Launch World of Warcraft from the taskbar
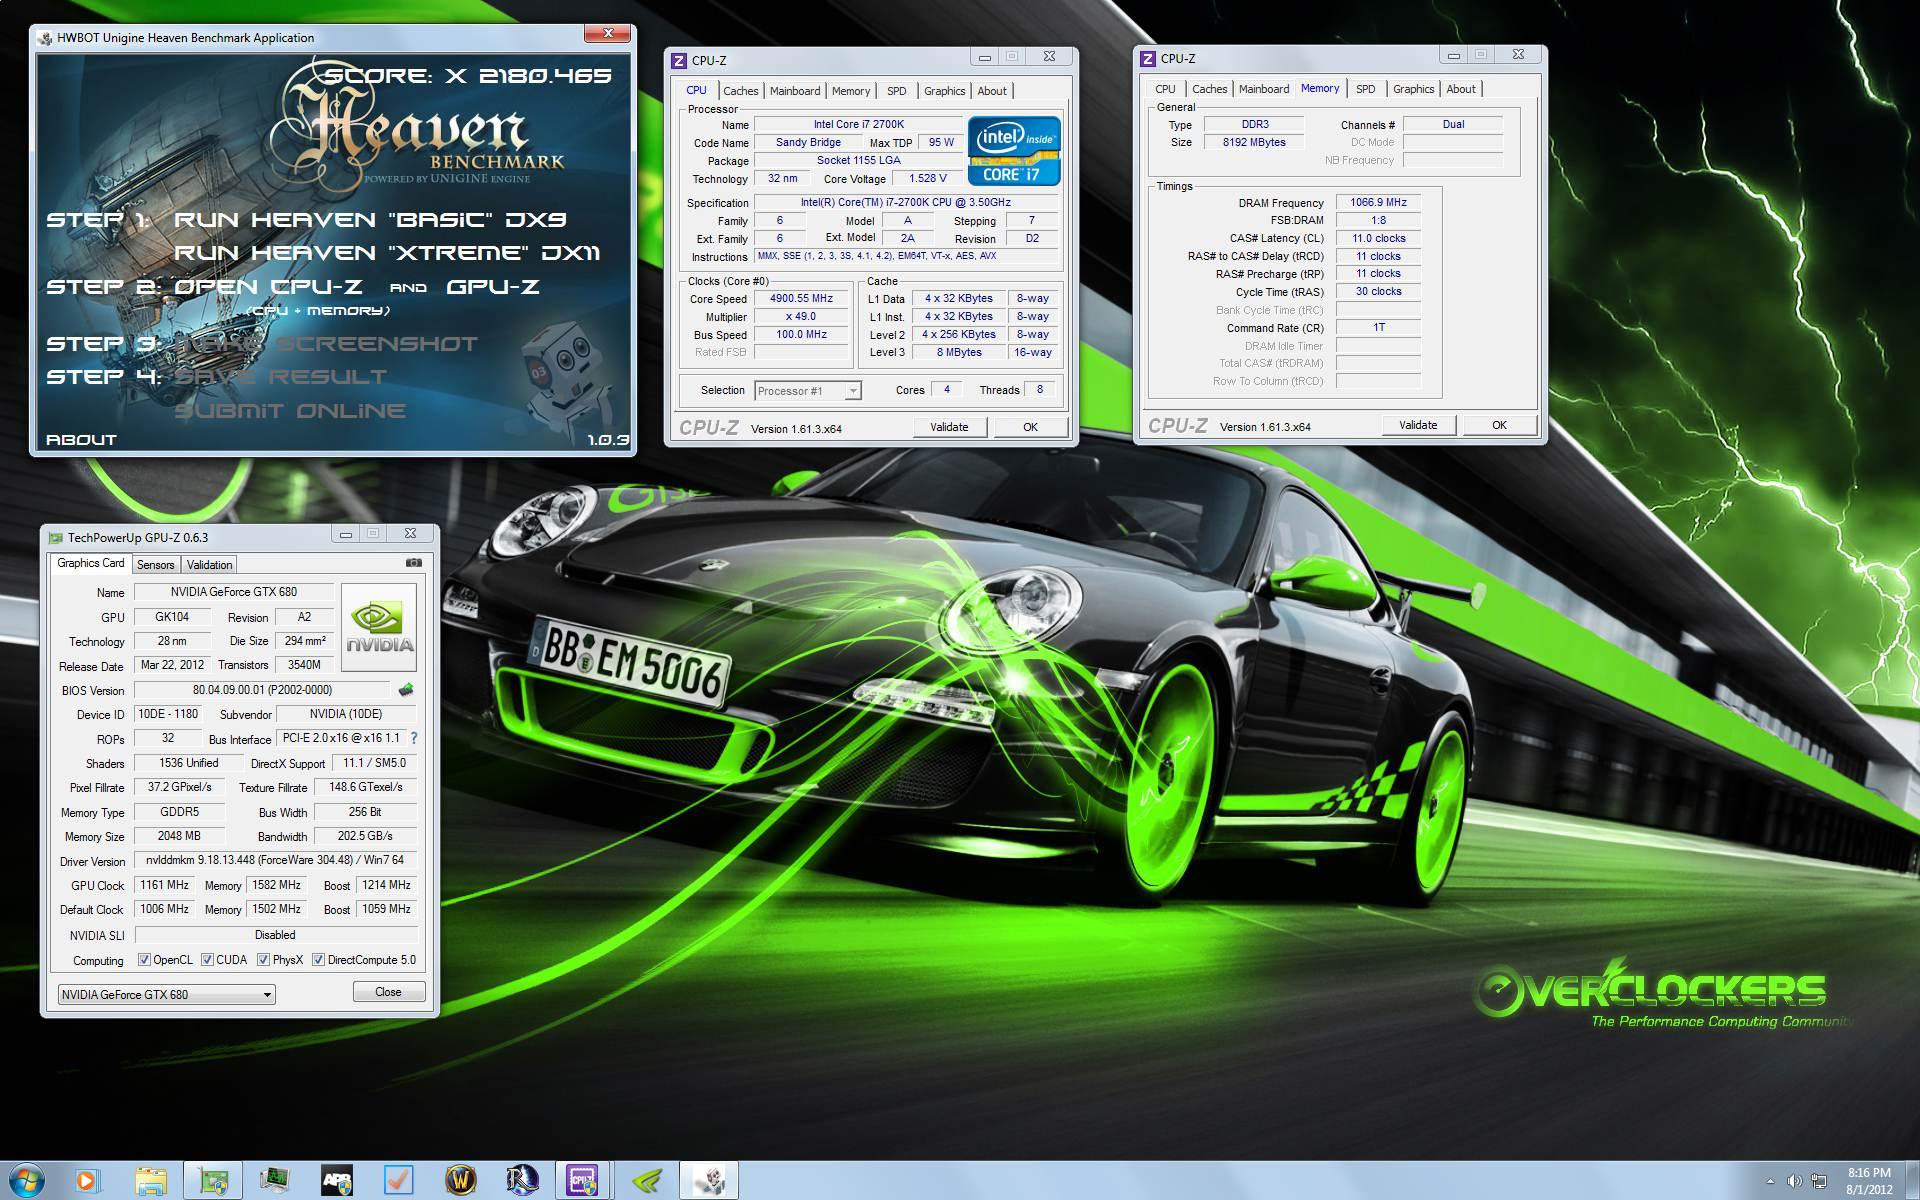The height and width of the screenshot is (1200, 1920). point(460,1181)
